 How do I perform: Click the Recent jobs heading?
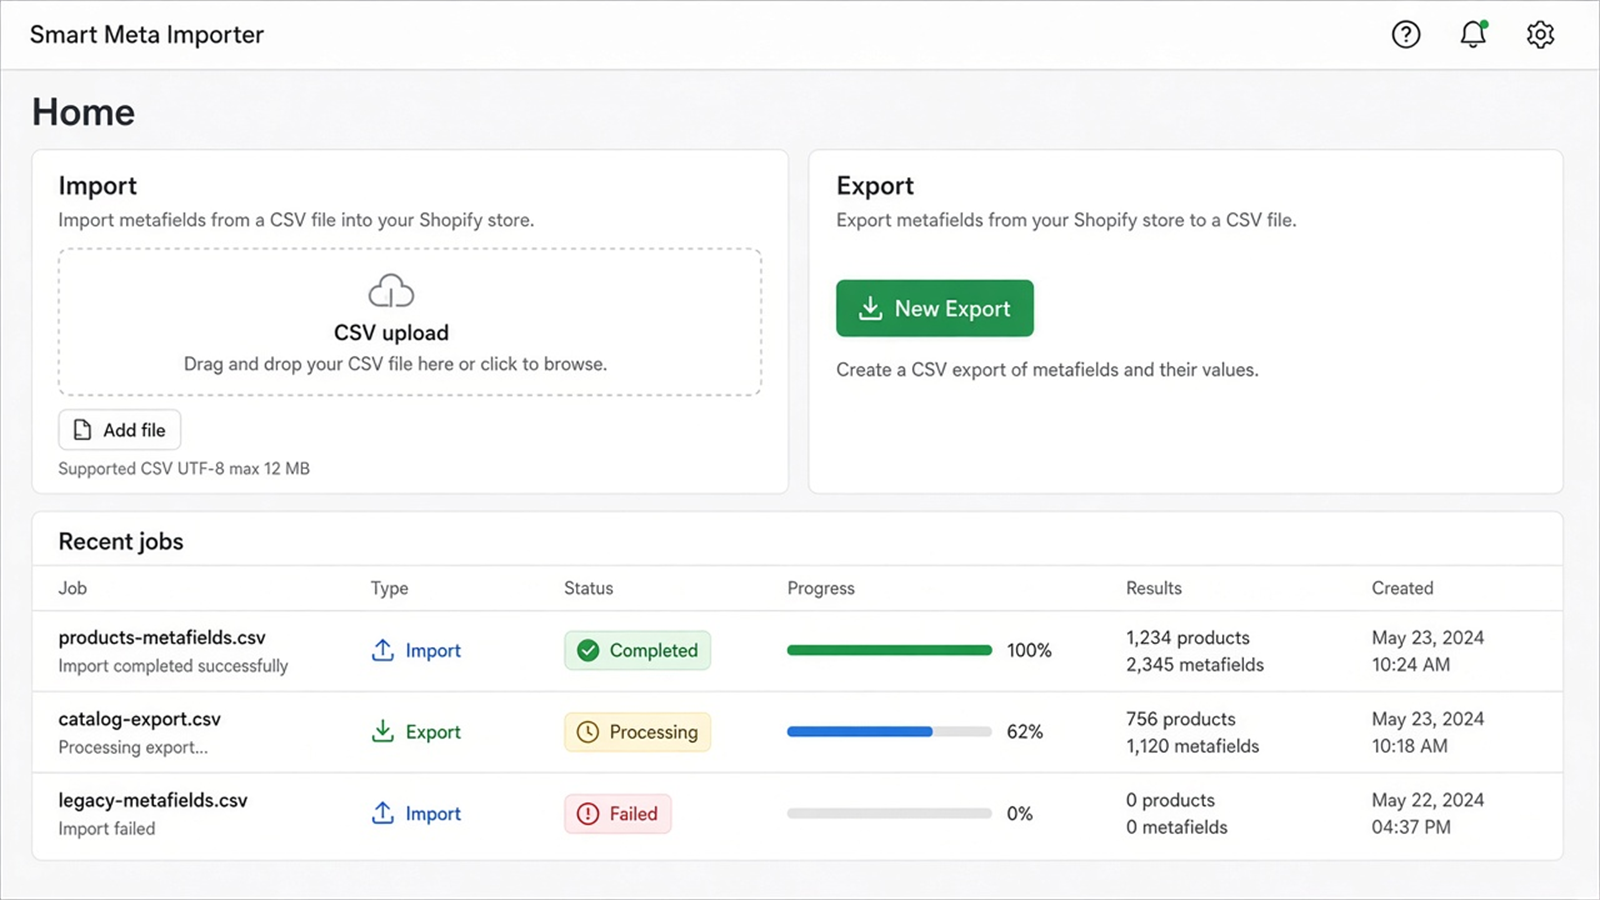tap(121, 541)
